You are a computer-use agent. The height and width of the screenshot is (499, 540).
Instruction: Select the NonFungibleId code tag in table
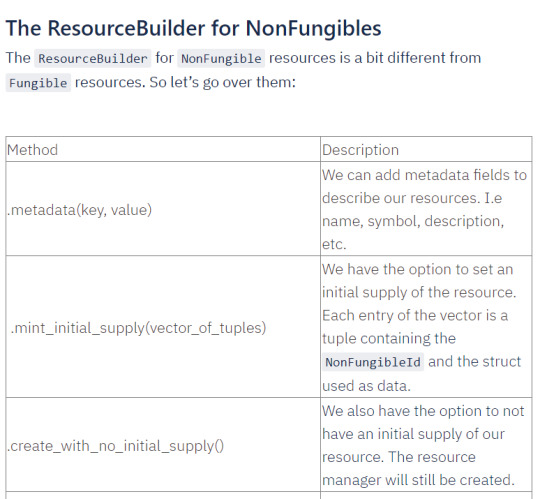(373, 362)
